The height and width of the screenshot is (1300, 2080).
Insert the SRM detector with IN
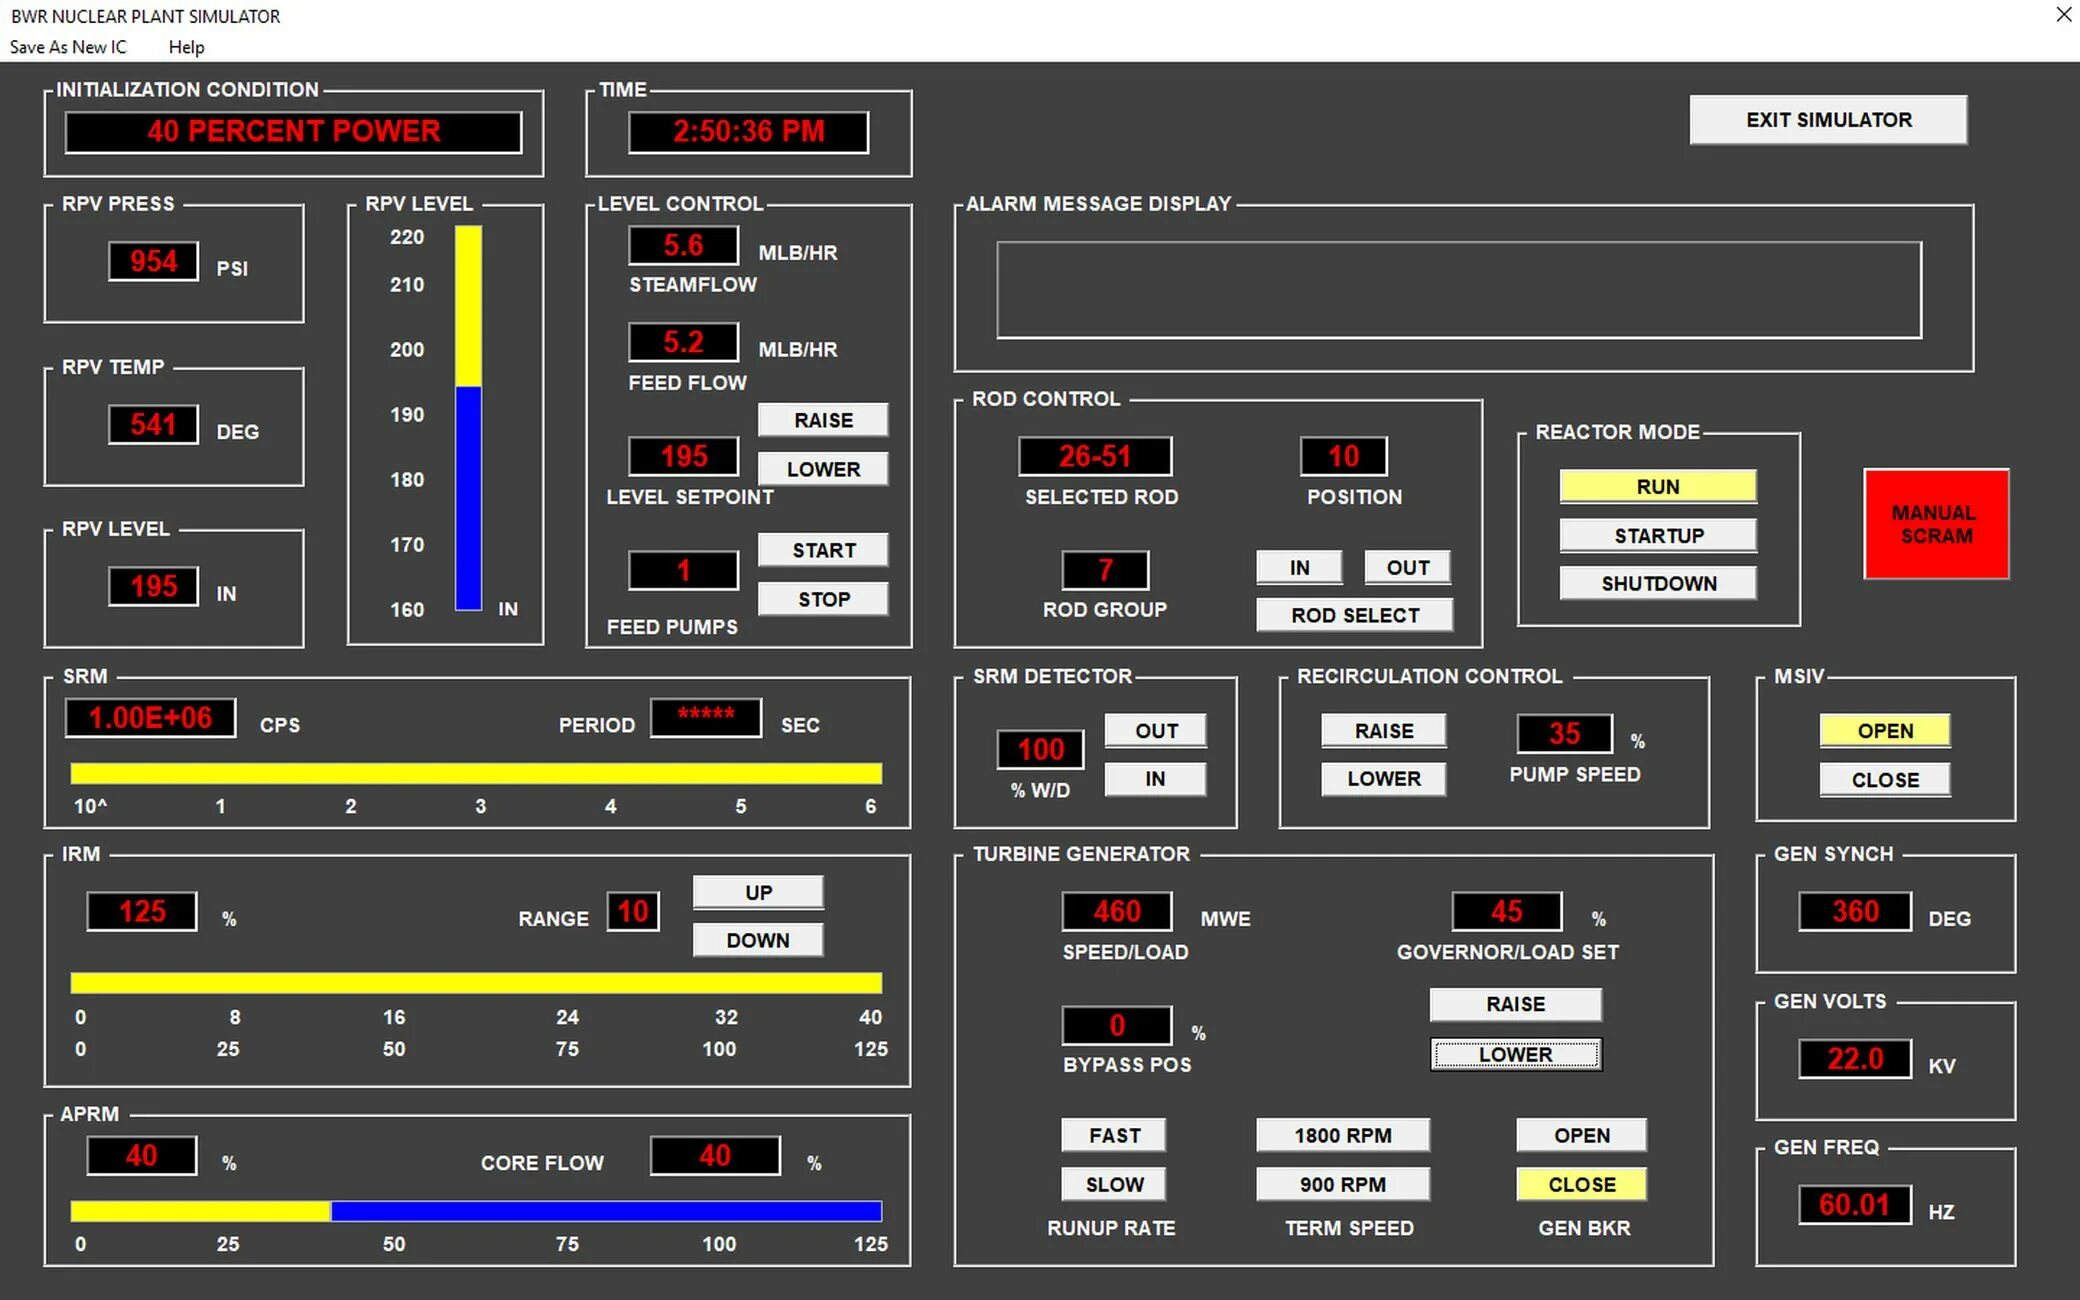[x=1154, y=778]
